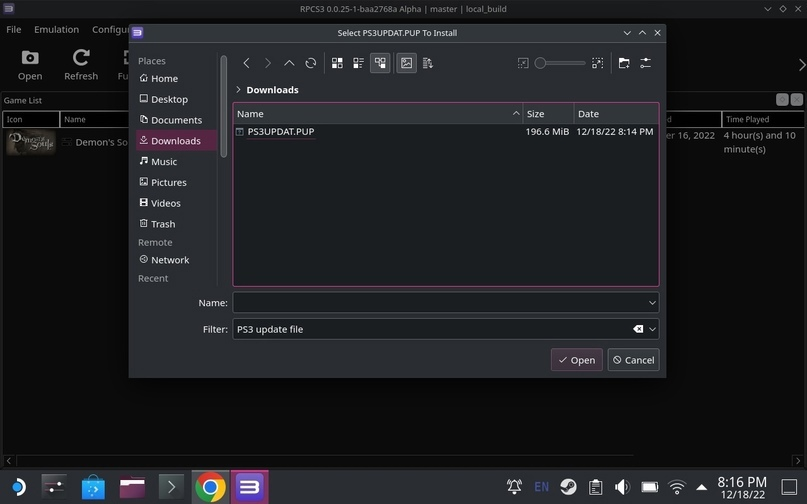This screenshot has width=807, height=504.
Task: Open the Steam tray icon
Action: coord(568,486)
